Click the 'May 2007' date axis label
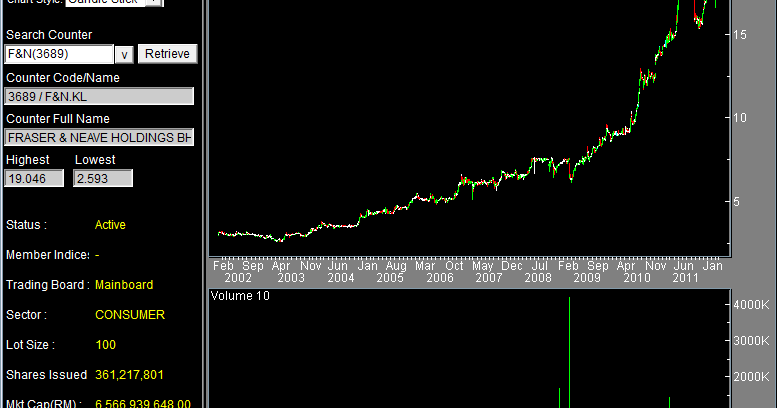This screenshot has height=408, width=777. 487,272
